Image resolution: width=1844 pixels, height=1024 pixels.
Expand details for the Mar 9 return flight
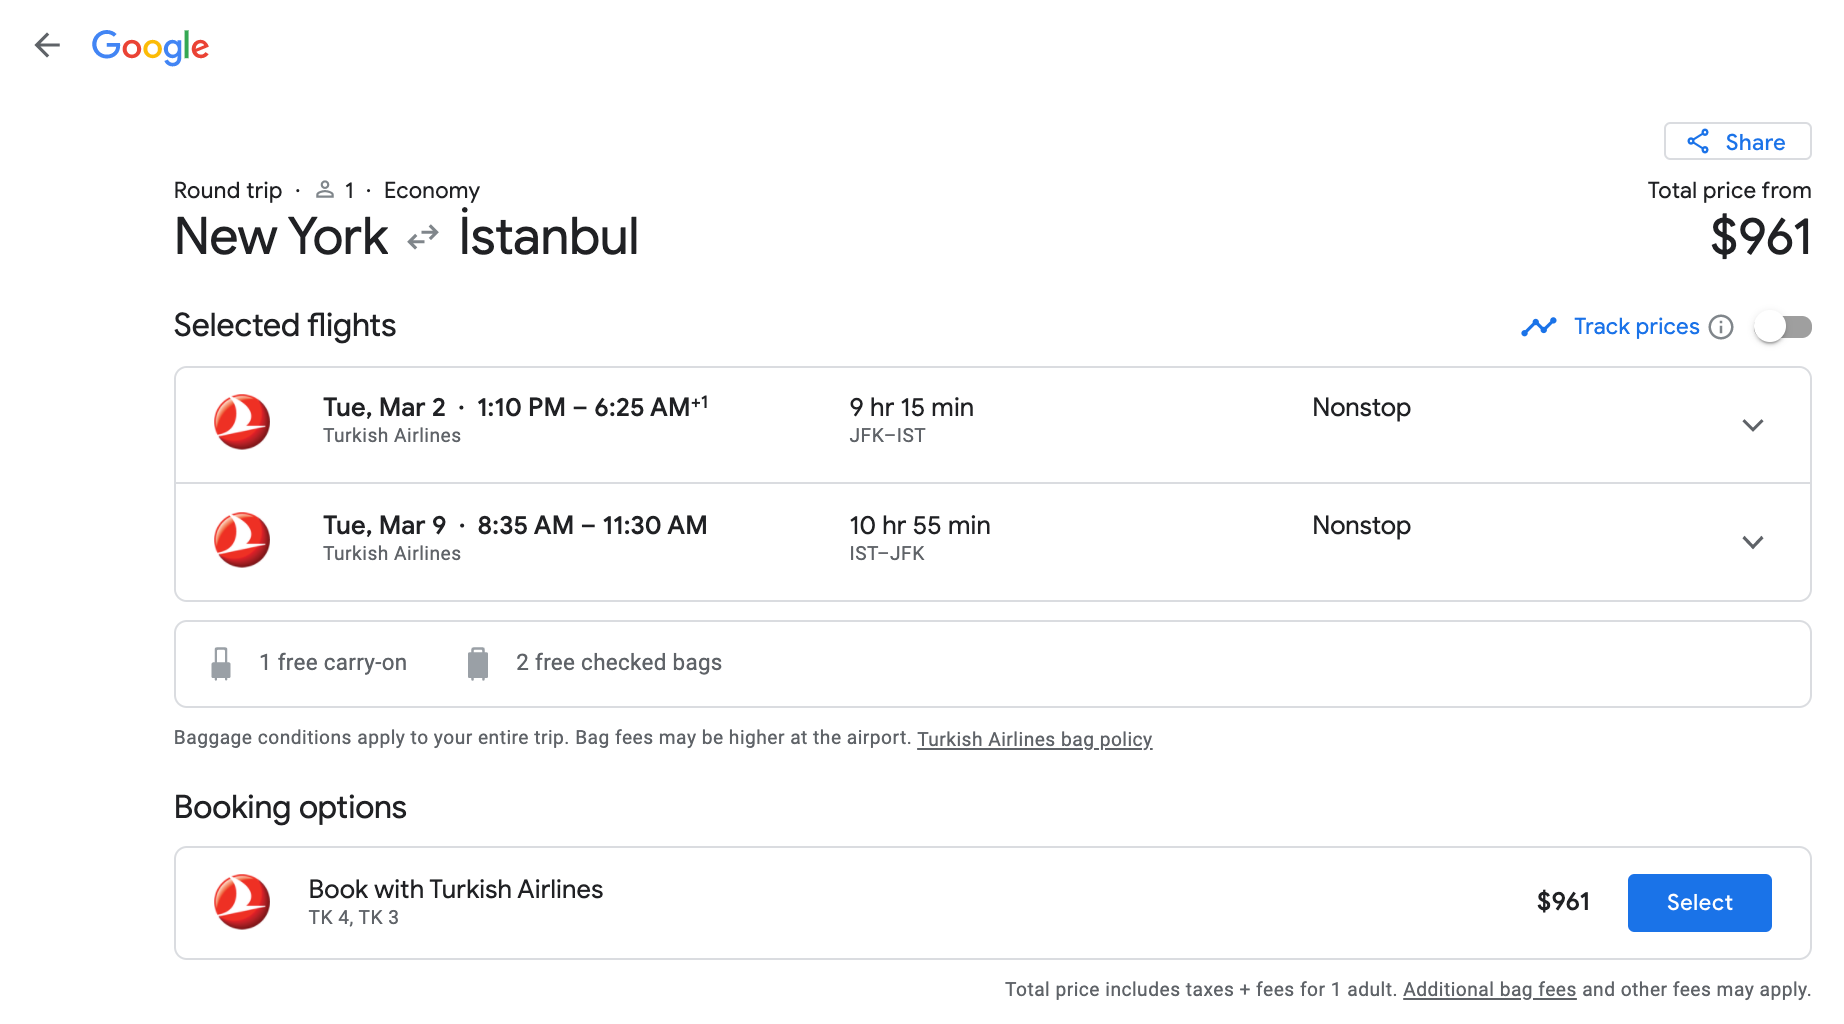[x=1752, y=542]
